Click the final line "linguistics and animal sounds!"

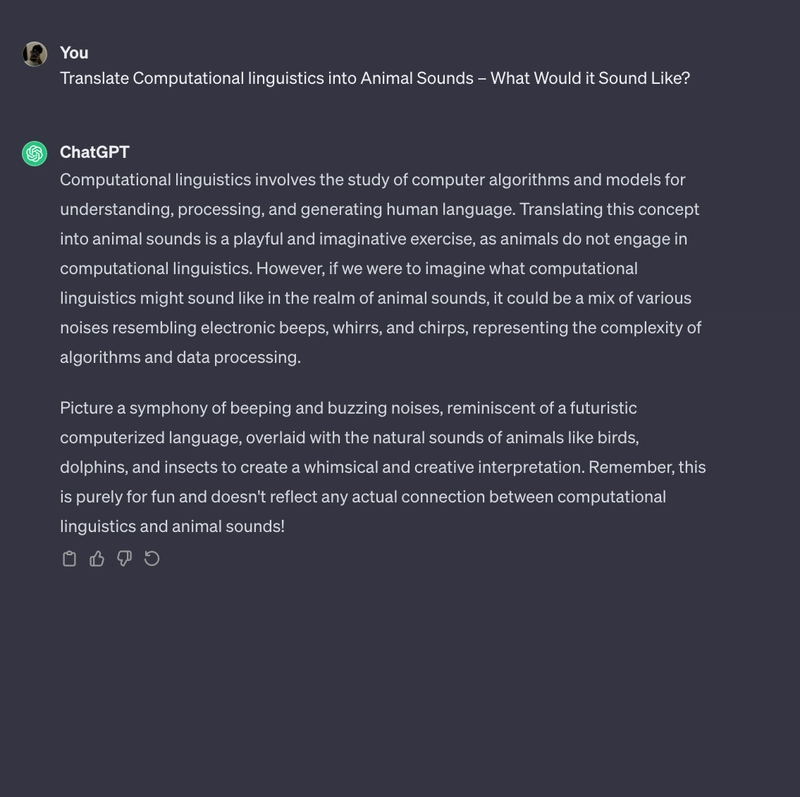click(172, 527)
